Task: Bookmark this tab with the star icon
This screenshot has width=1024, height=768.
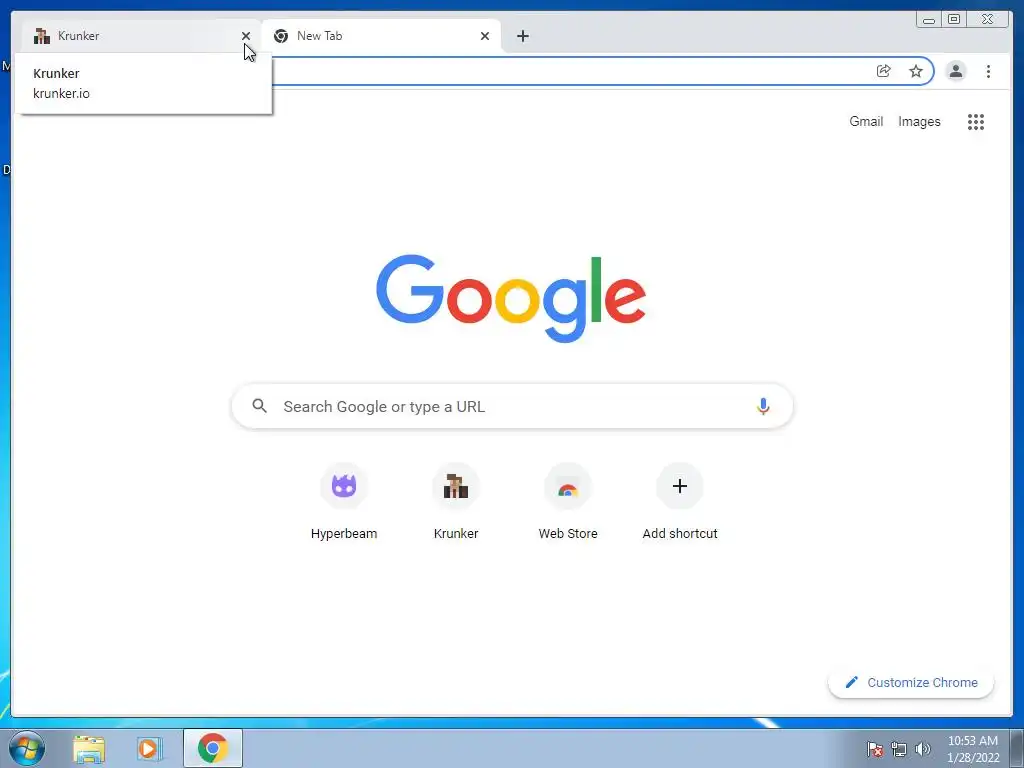Action: tap(916, 71)
